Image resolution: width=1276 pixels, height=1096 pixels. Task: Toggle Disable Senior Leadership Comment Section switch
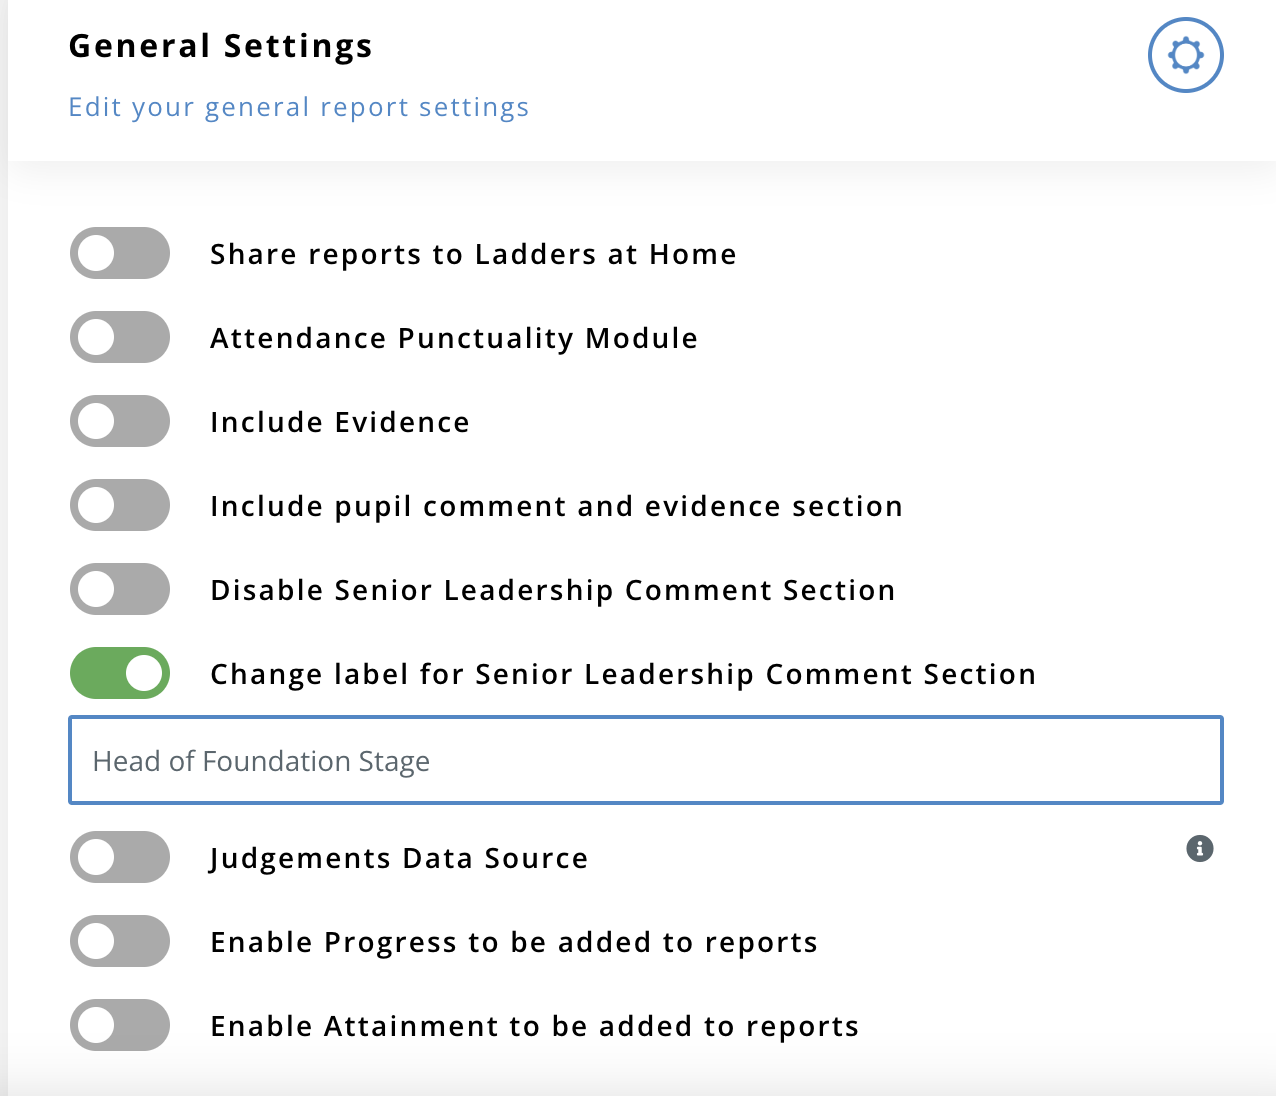(x=120, y=589)
